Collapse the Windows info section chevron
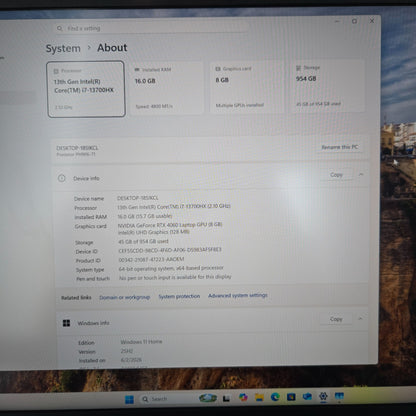The width and height of the screenshot is (416, 416). tap(360, 319)
